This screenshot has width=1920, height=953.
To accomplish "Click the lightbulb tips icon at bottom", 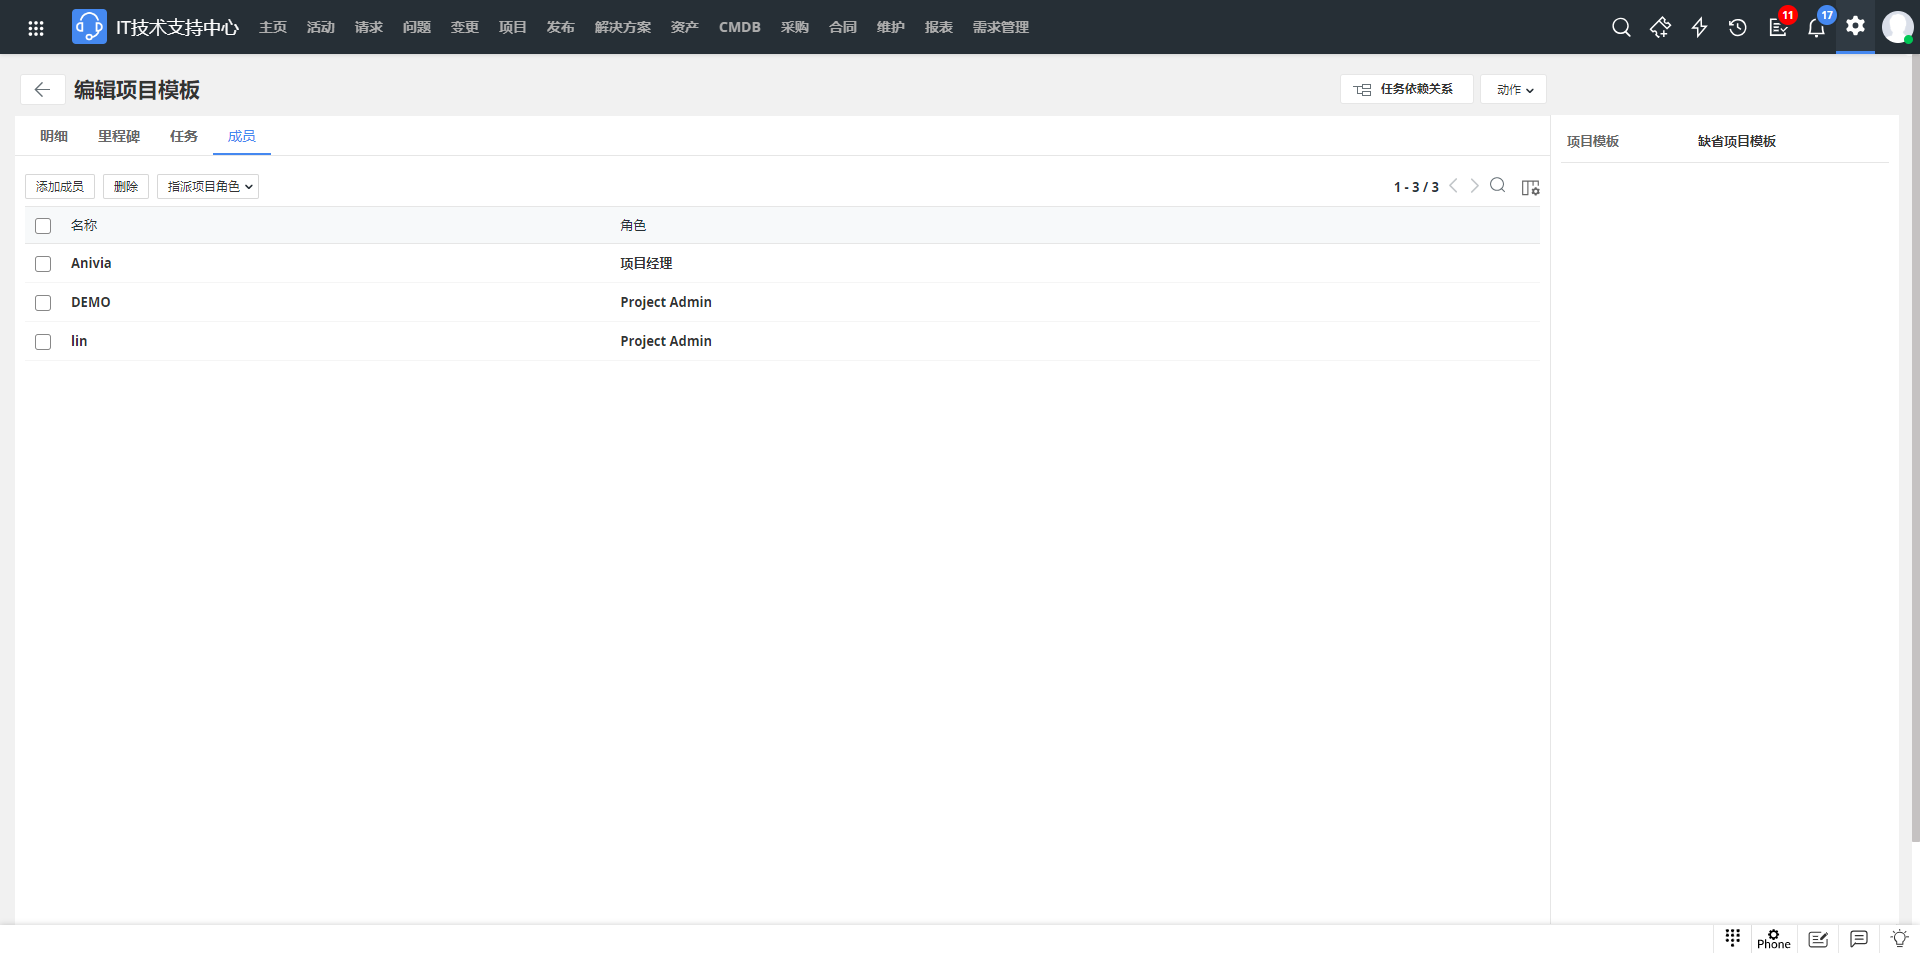I will click(1899, 938).
